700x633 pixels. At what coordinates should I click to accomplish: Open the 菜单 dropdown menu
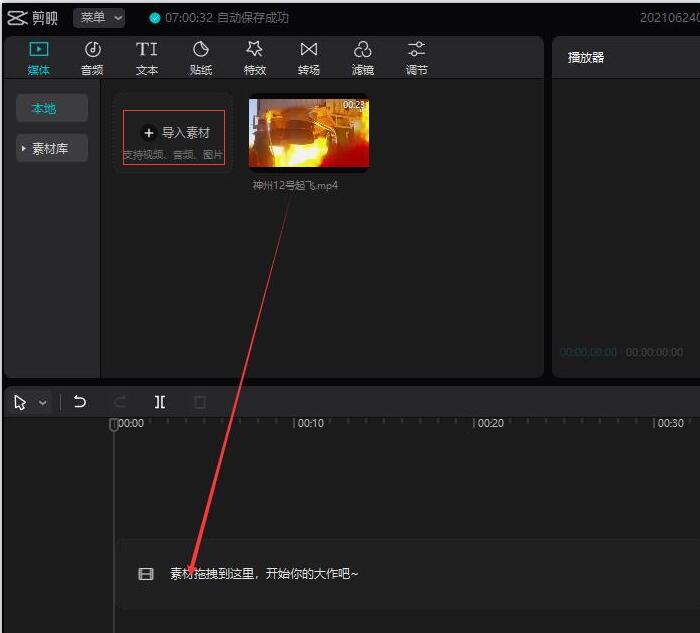99,18
